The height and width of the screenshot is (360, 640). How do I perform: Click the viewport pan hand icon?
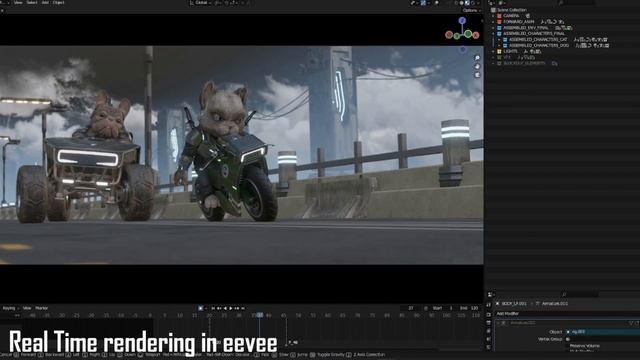(x=477, y=67)
